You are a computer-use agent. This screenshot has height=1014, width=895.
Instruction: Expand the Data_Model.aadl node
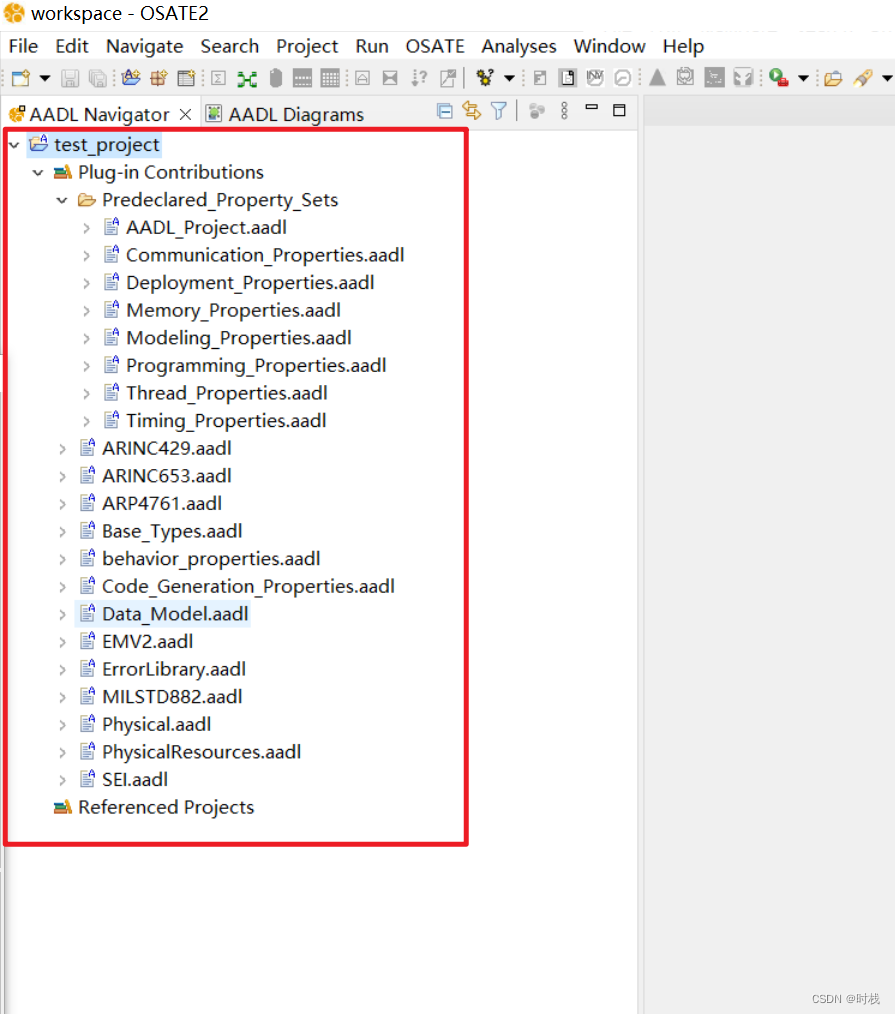click(62, 614)
